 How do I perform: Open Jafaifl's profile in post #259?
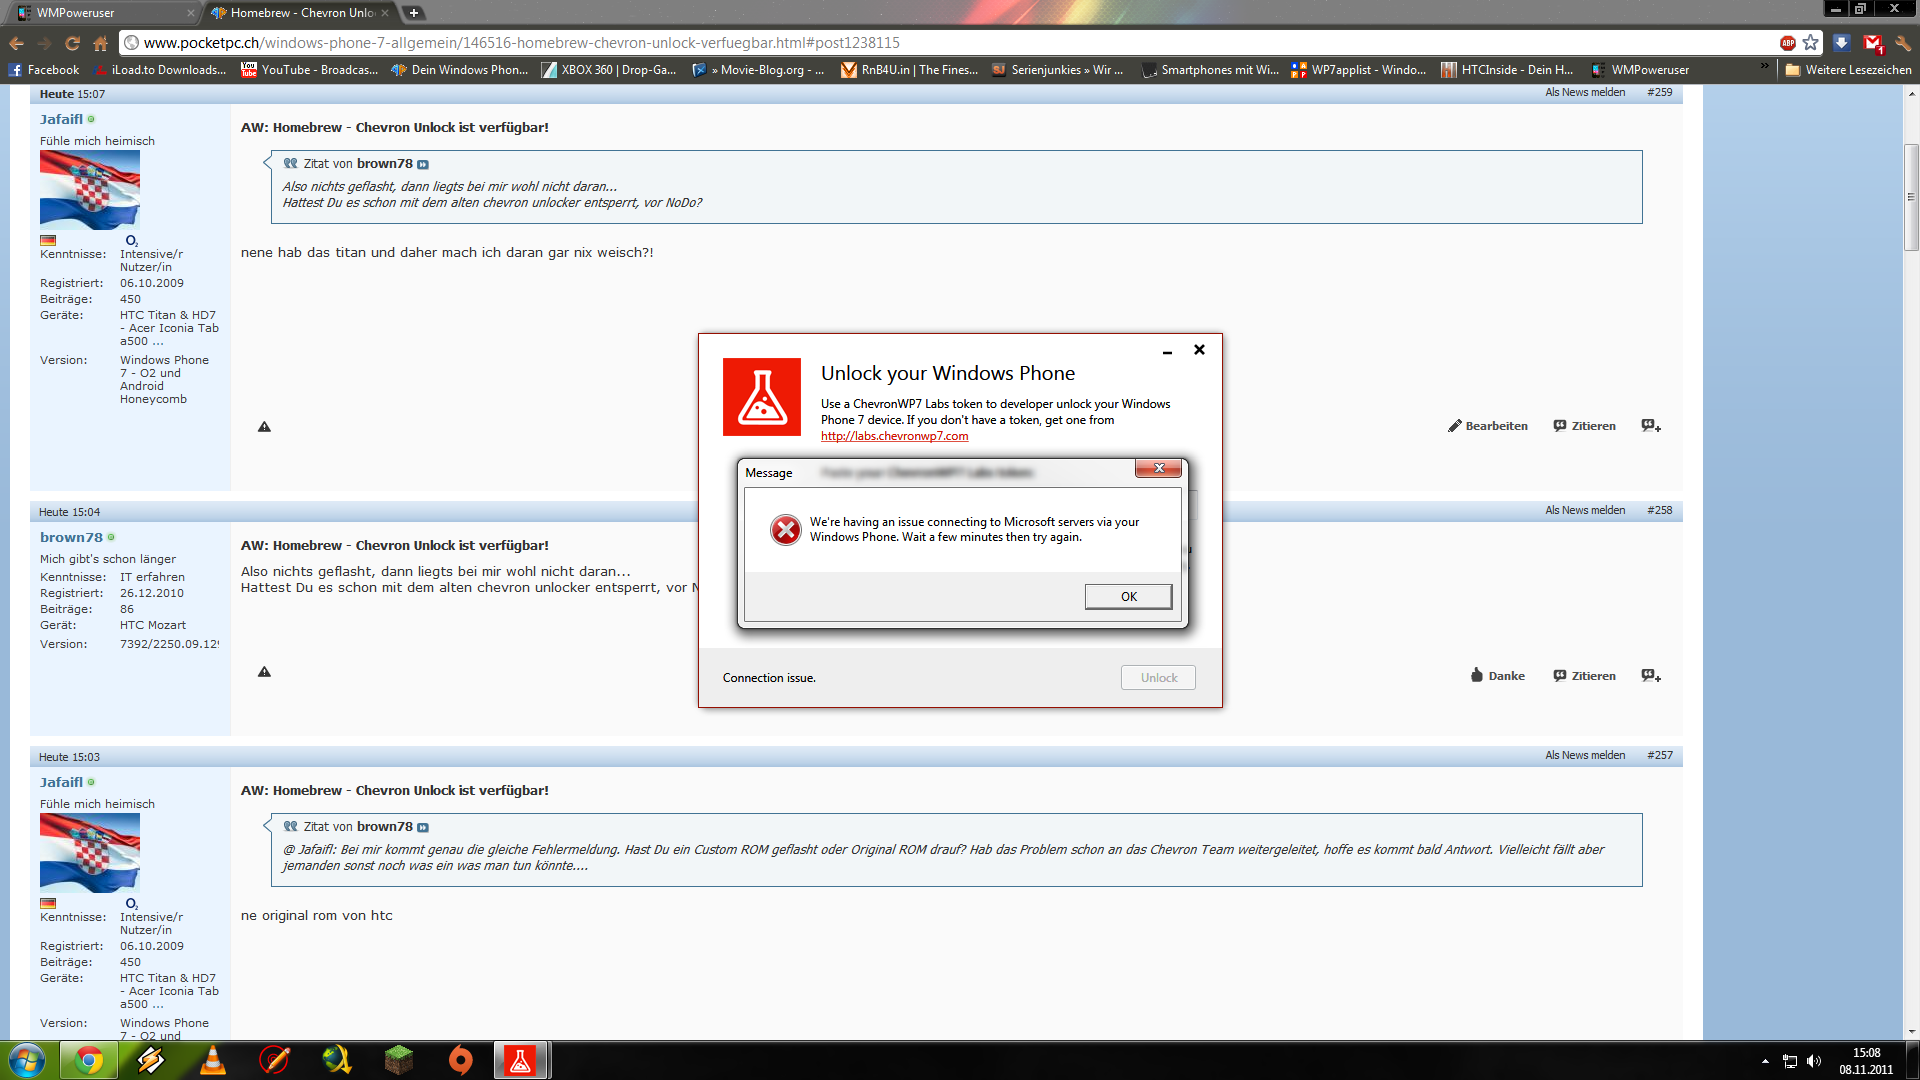tap(61, 119)
